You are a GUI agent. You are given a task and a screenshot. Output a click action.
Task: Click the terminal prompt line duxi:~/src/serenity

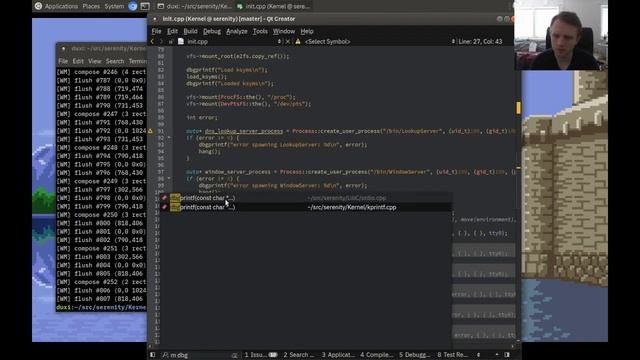click(x=101, y=307)
